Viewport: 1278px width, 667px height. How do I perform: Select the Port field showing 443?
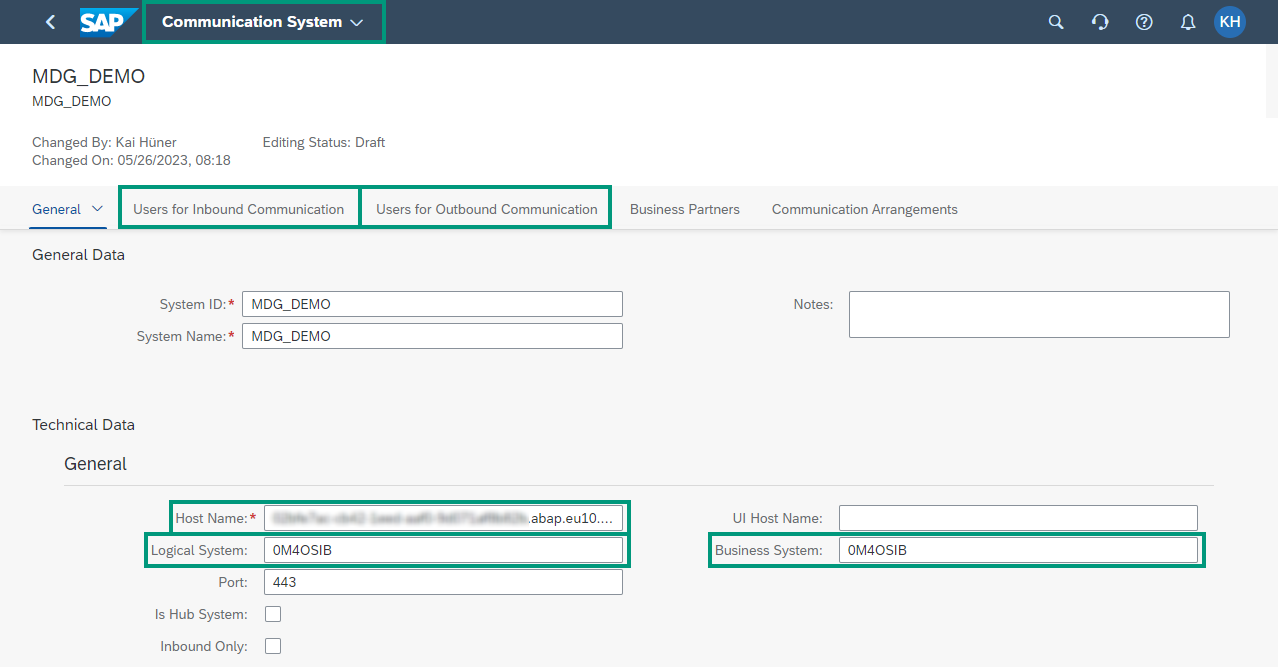point(443,581)
